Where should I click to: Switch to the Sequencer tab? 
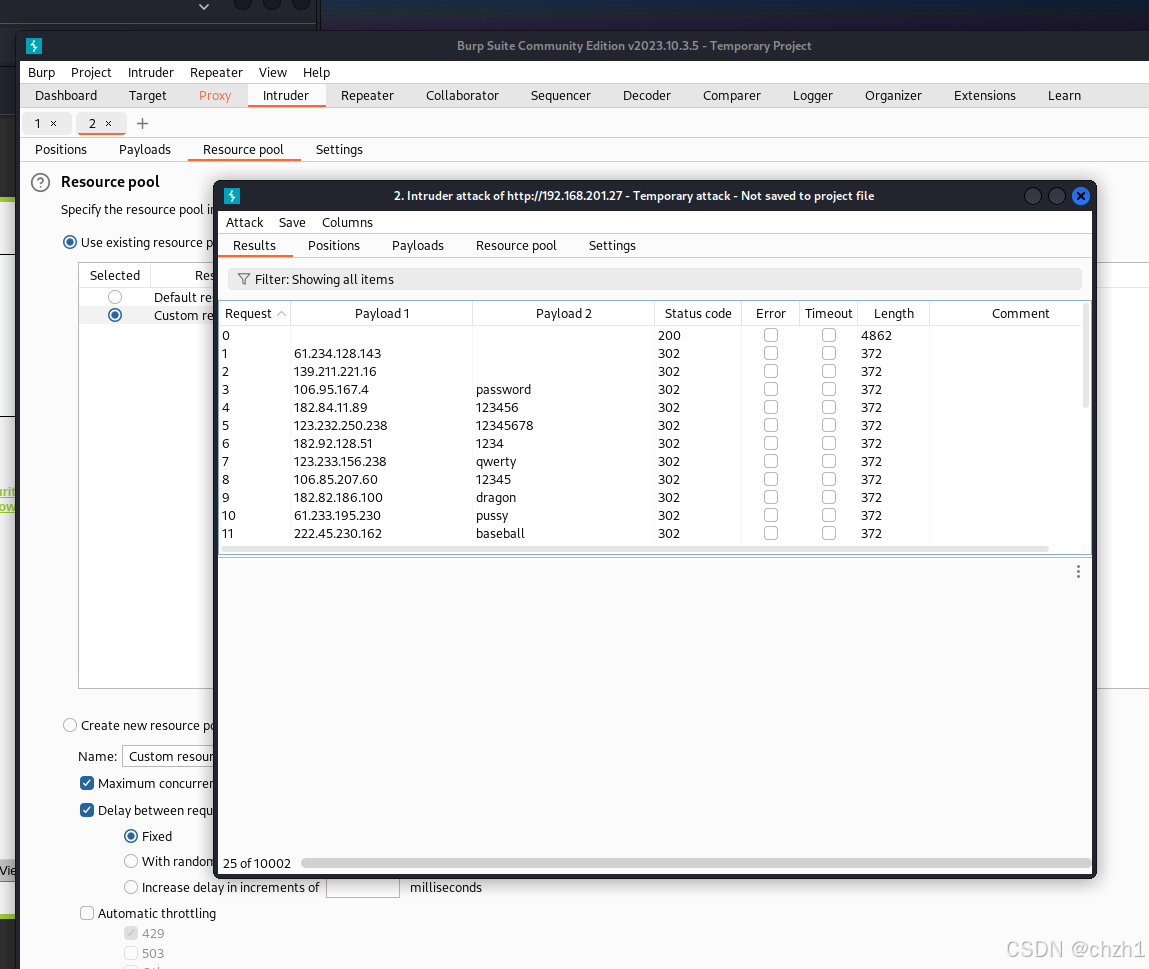(561, 95)
